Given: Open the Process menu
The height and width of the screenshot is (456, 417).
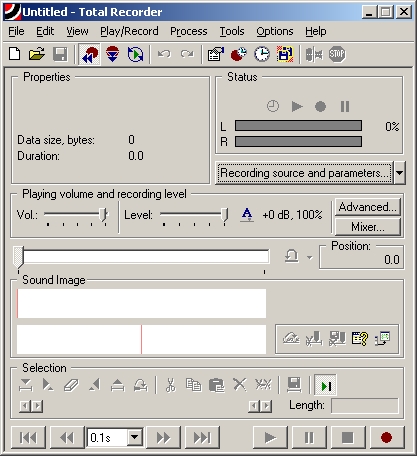Looking at the screenshot, I should (x=189, y=31).
